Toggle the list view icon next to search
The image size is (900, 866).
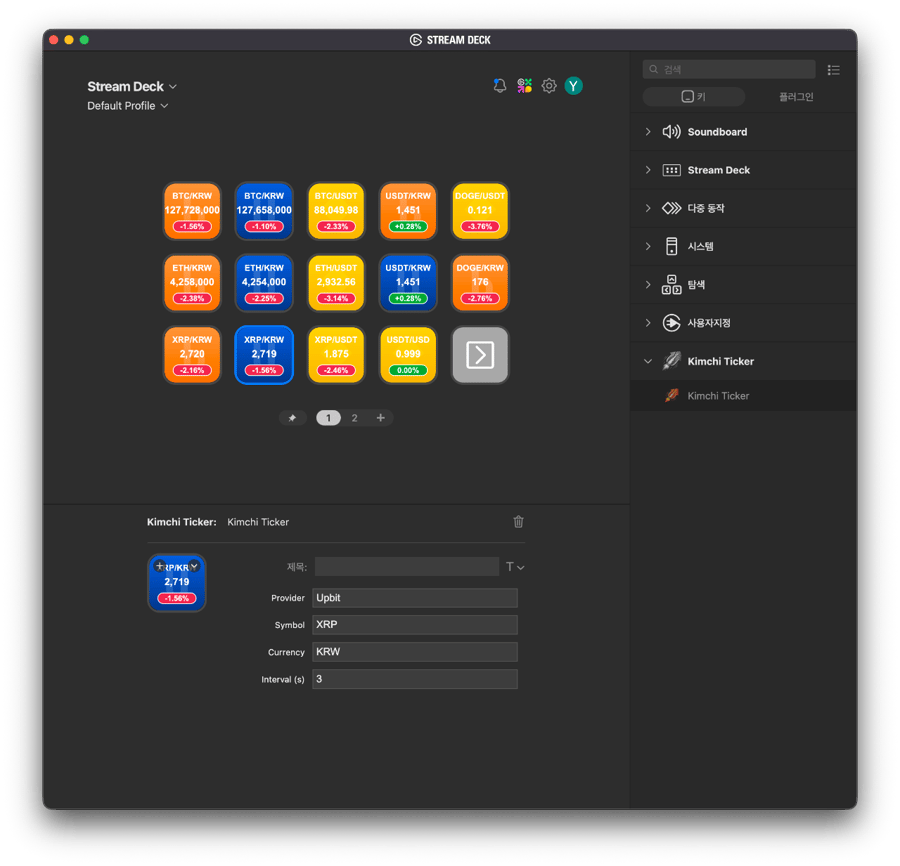834,70
